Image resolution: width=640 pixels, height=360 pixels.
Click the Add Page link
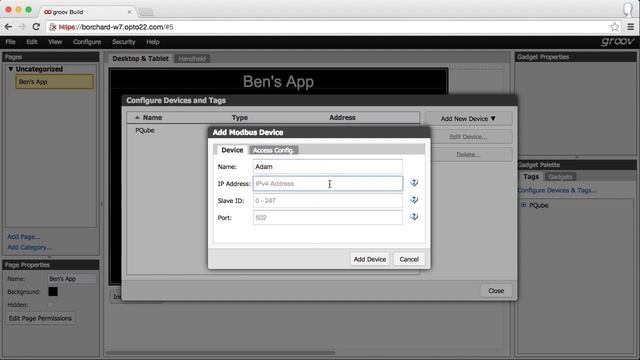(x=23, y=237)
